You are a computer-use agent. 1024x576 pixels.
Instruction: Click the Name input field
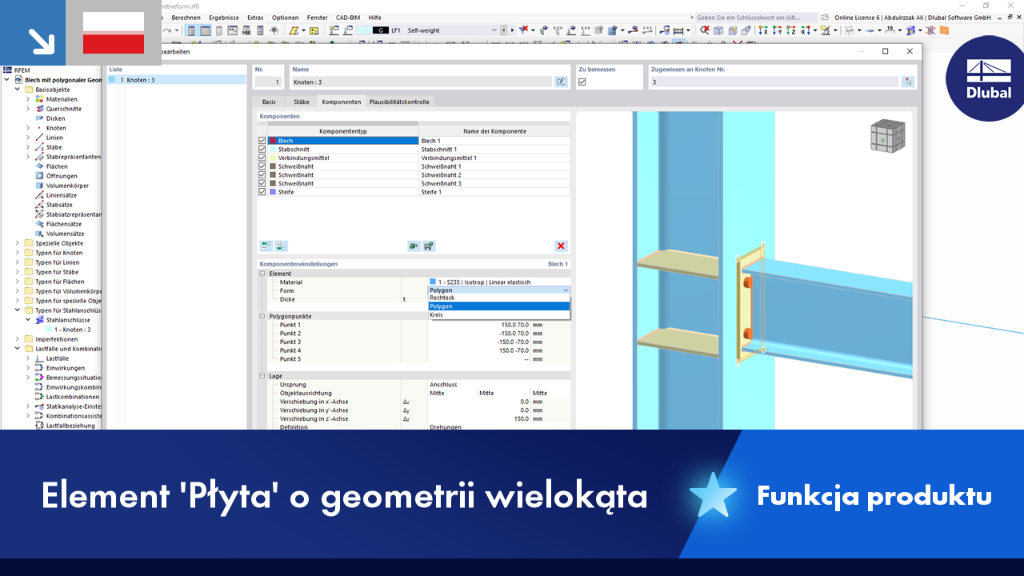(421, 82)
